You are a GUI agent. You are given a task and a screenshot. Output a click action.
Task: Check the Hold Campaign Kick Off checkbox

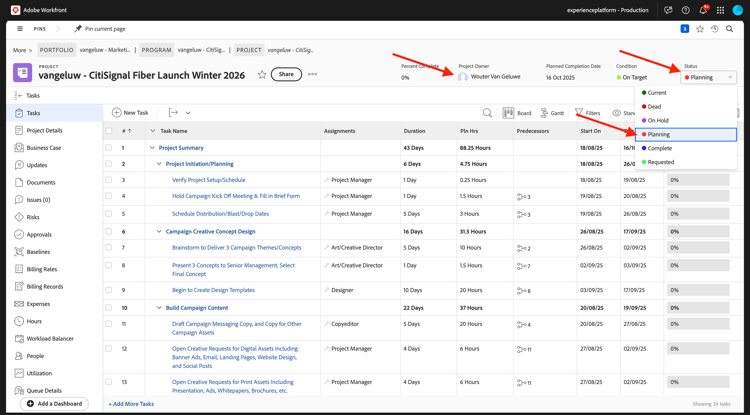point(109,196)
